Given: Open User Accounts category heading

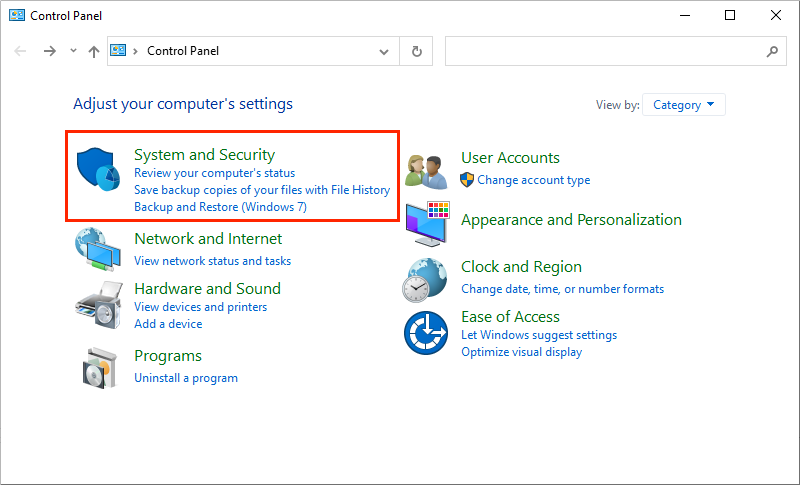Looking at the screenshot, I should point(510,158).
